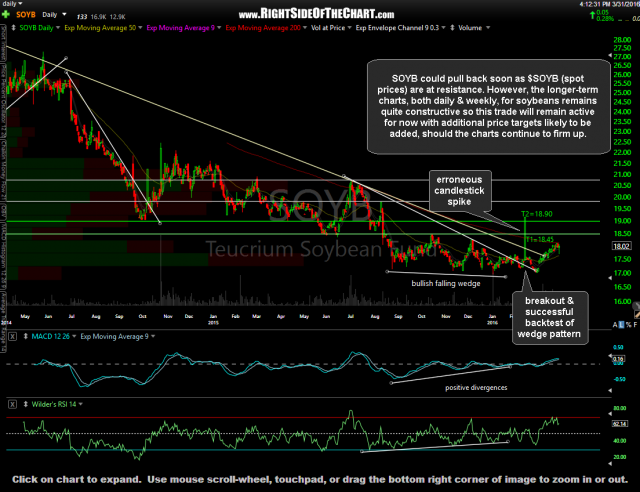Click the arrow at the MACD panel's bottom edge
Viewport: 640px width, 492px height.
(x=610, y=391)
